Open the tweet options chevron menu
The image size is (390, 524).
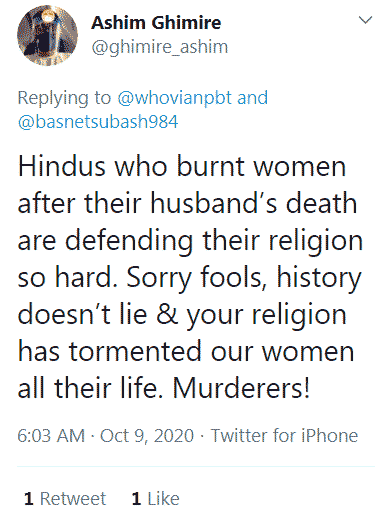(365, 20)
